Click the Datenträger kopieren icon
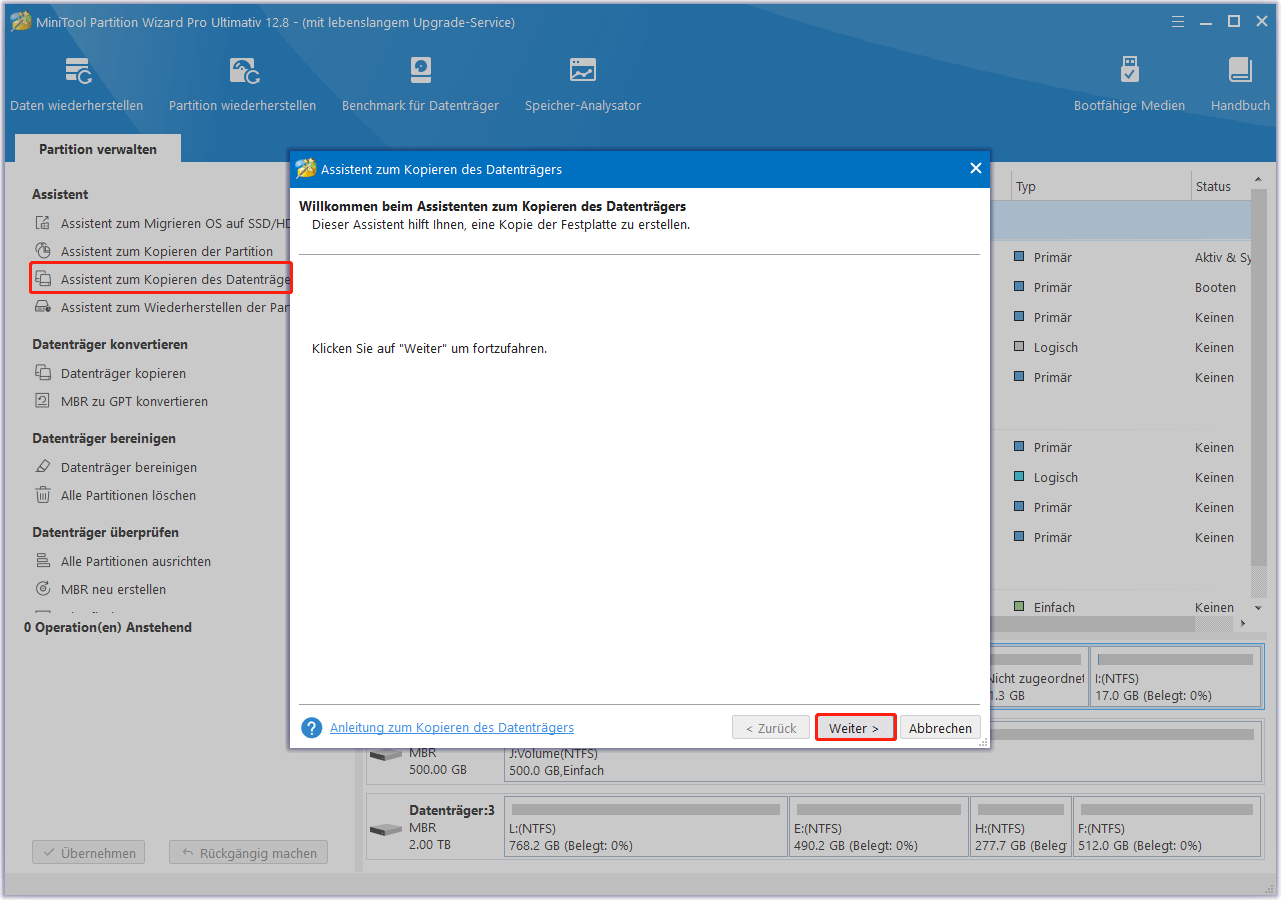This screenshot has height=901, width=1282. 43,373
